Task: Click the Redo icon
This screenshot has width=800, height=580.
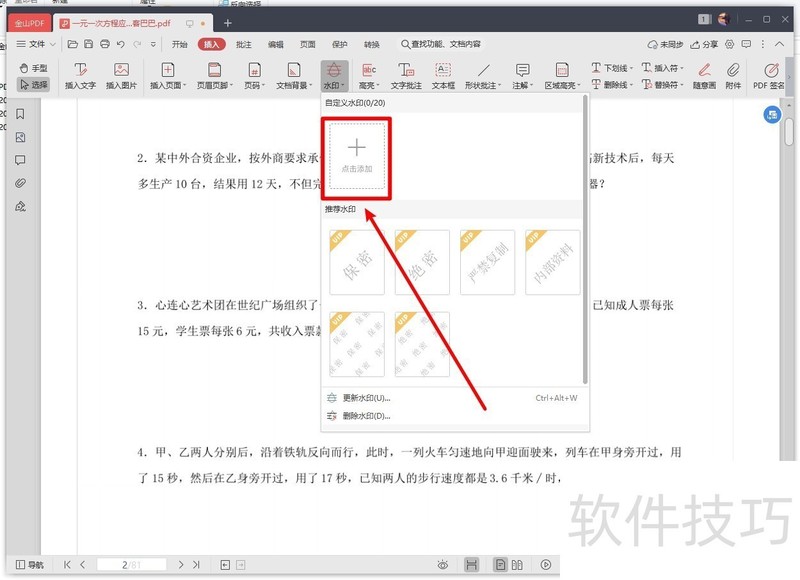Action: [137, 44]
